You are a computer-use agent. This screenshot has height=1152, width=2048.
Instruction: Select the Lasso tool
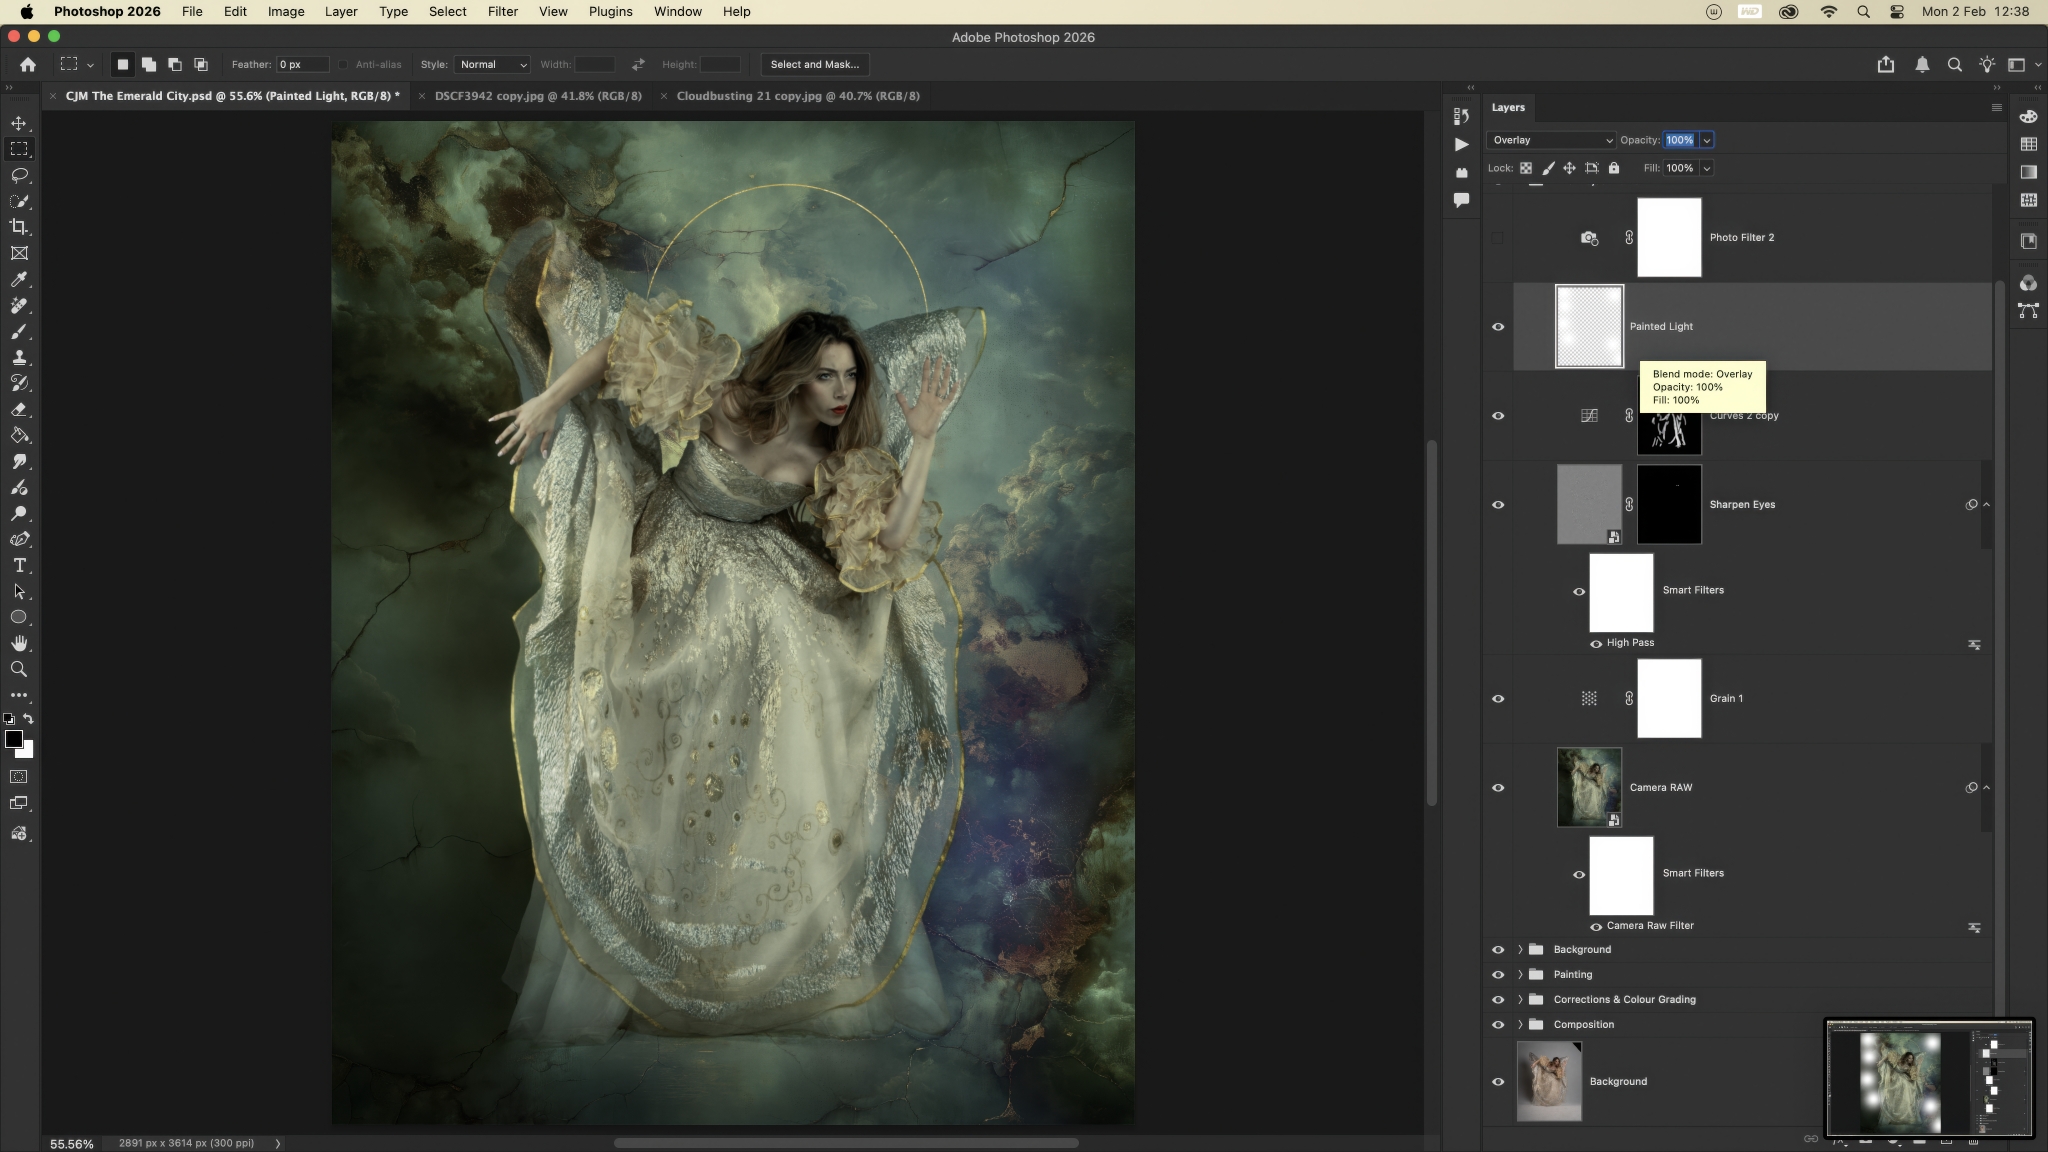[x=19, y=175]
